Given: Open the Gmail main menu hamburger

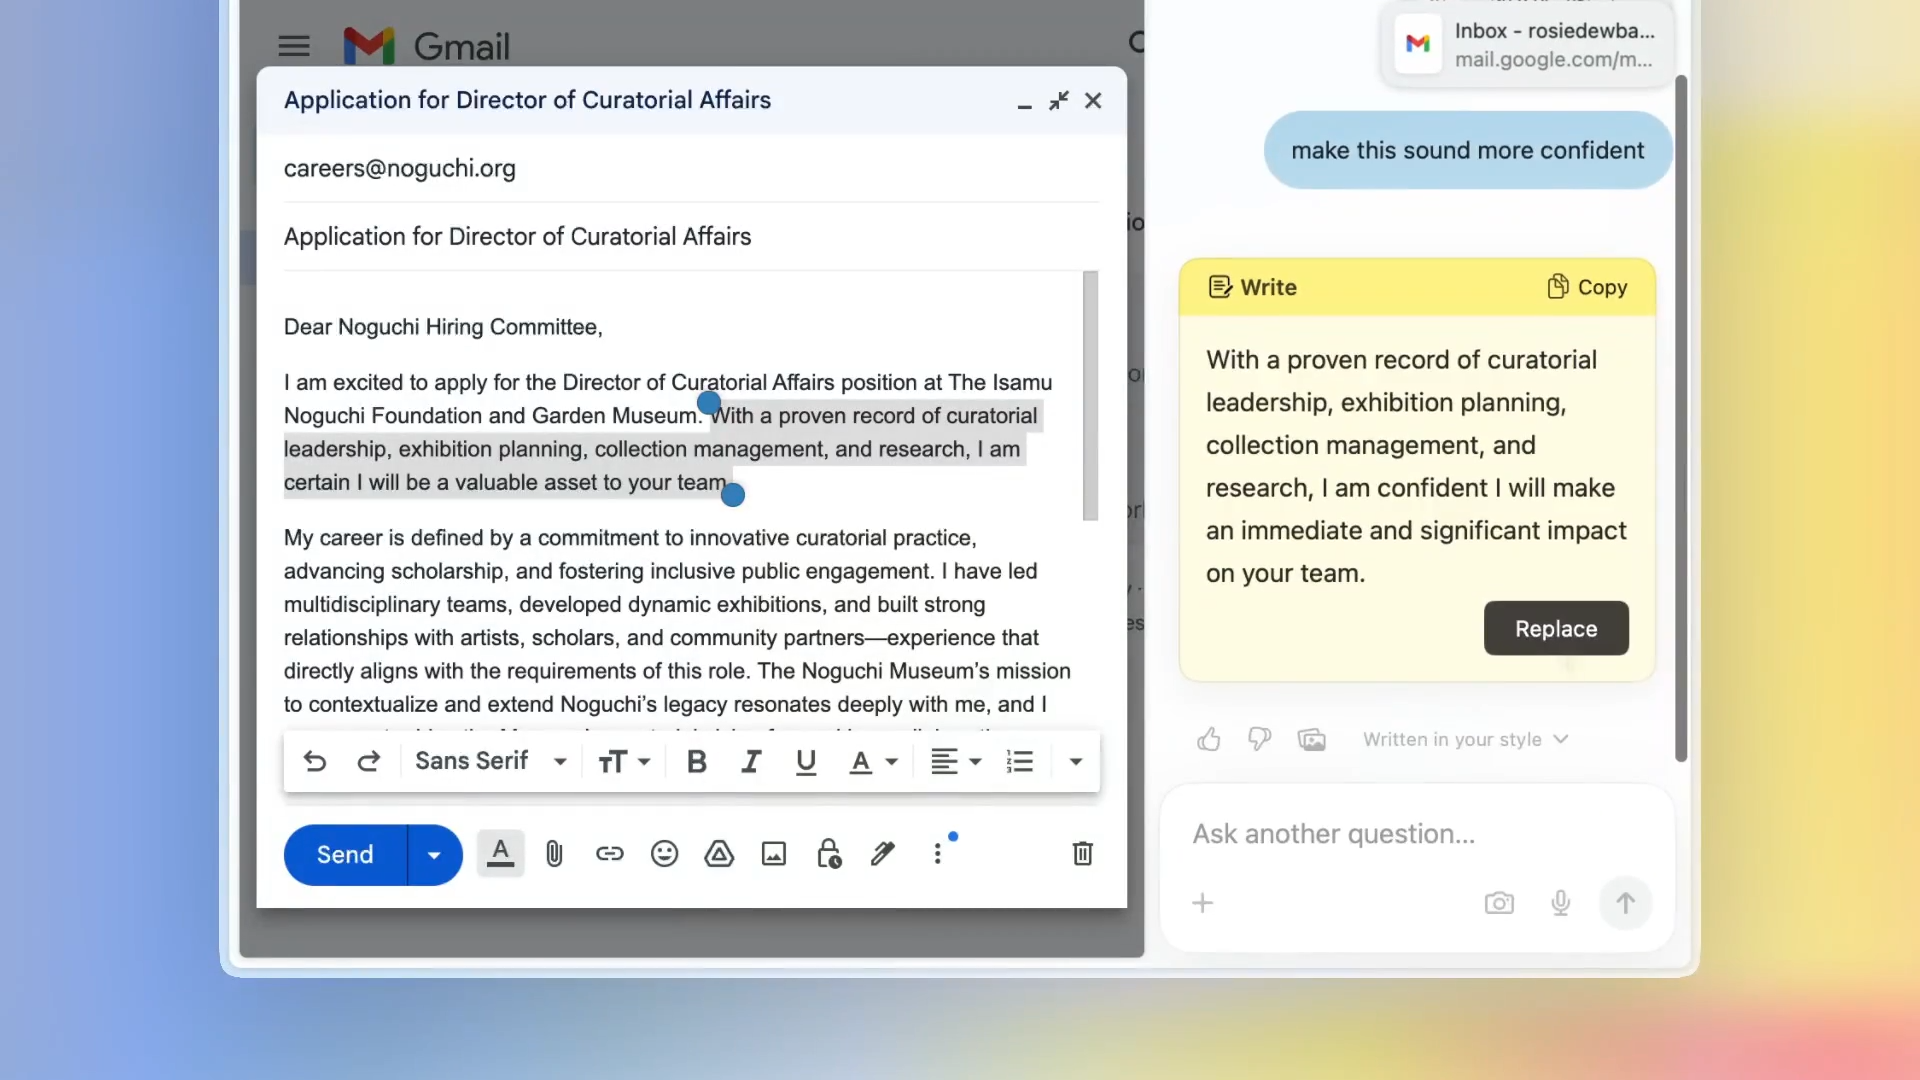Looking at the screenshot, I should pyautogui.click(x=294, y=46).
